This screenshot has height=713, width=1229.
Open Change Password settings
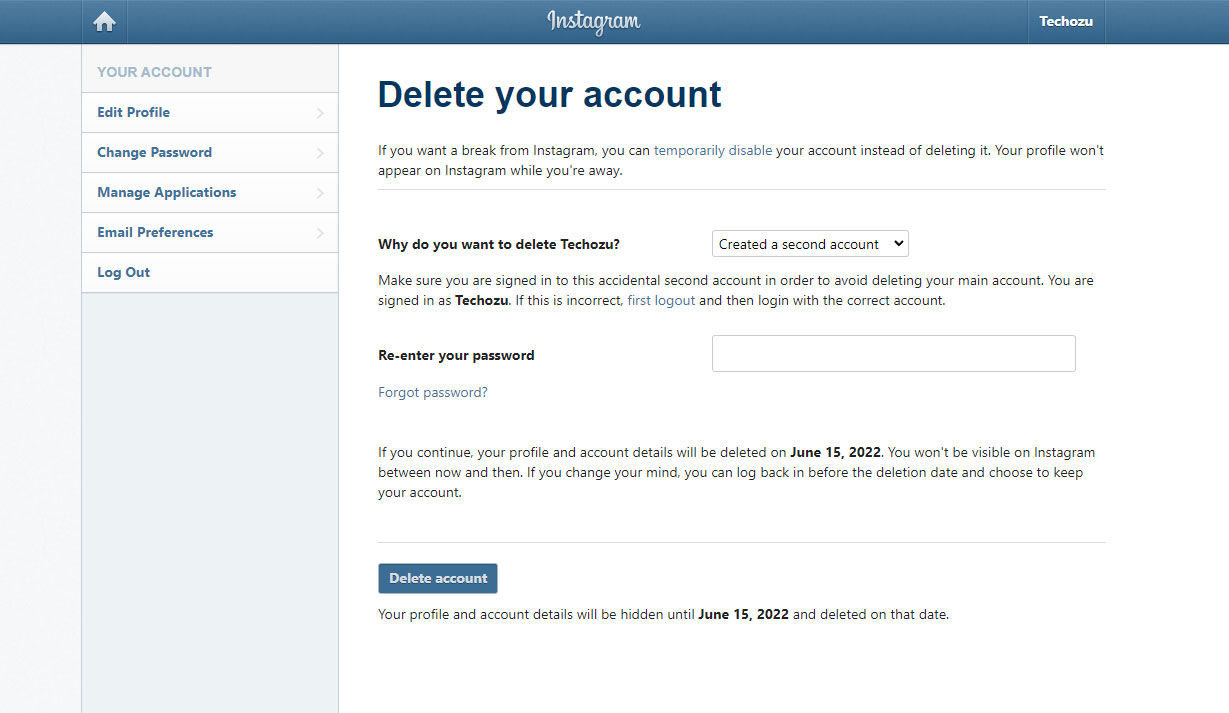click(x=154, y=152)
